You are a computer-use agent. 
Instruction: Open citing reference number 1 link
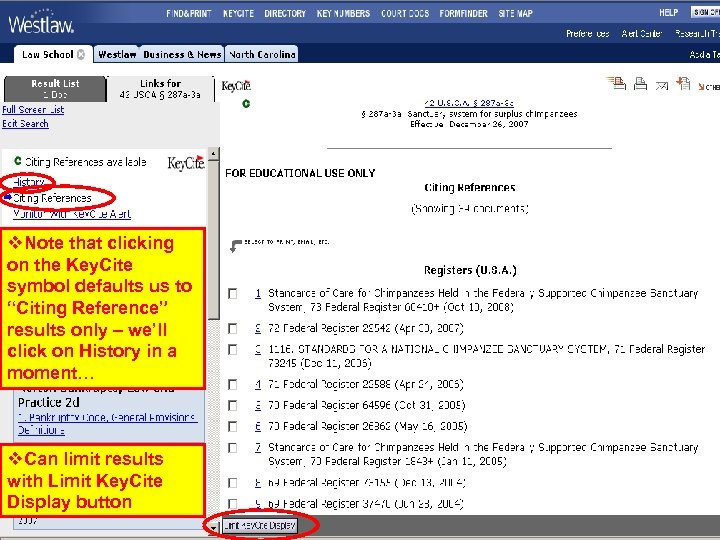(258, 293)
